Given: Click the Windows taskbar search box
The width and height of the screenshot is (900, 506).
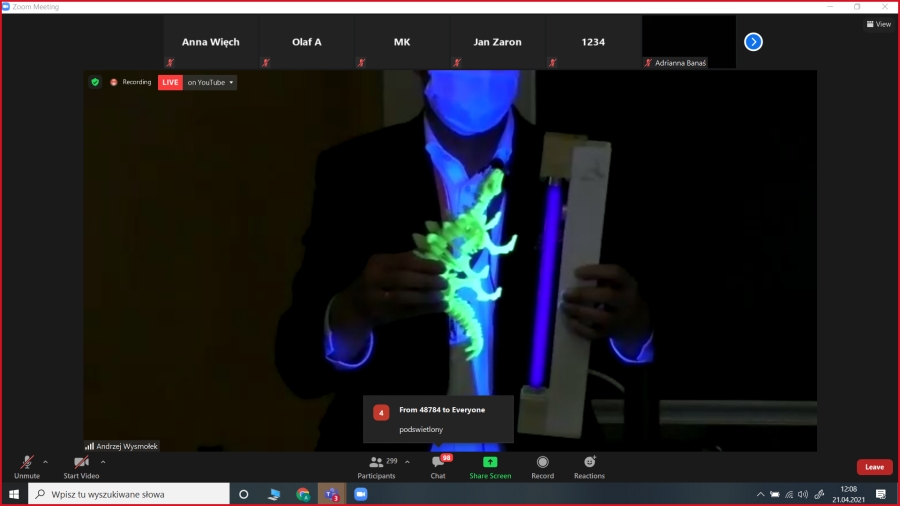Looking at the screenshot, I should tap(128, 494).
